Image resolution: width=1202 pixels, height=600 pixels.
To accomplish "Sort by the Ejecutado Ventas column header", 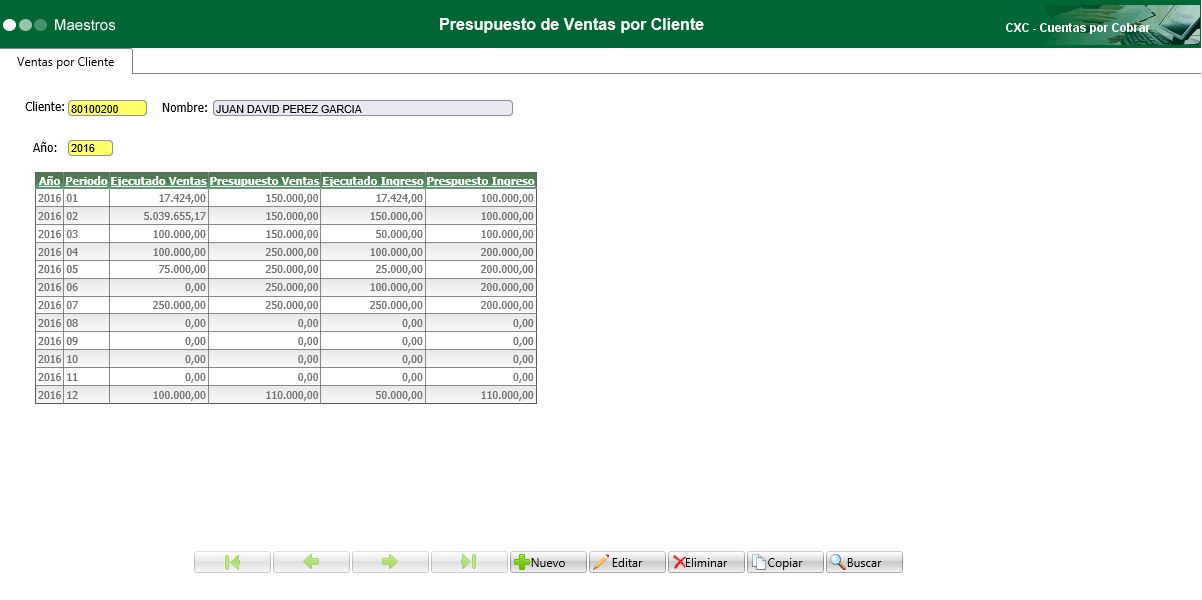I will [x=158, y=181].
